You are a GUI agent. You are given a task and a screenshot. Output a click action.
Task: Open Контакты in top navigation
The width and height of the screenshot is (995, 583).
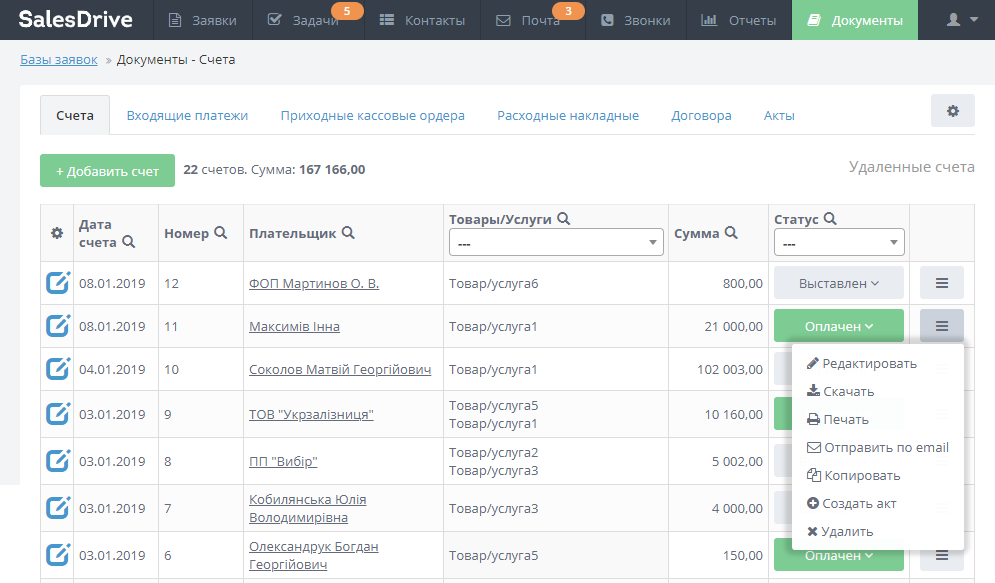(422, 20)
